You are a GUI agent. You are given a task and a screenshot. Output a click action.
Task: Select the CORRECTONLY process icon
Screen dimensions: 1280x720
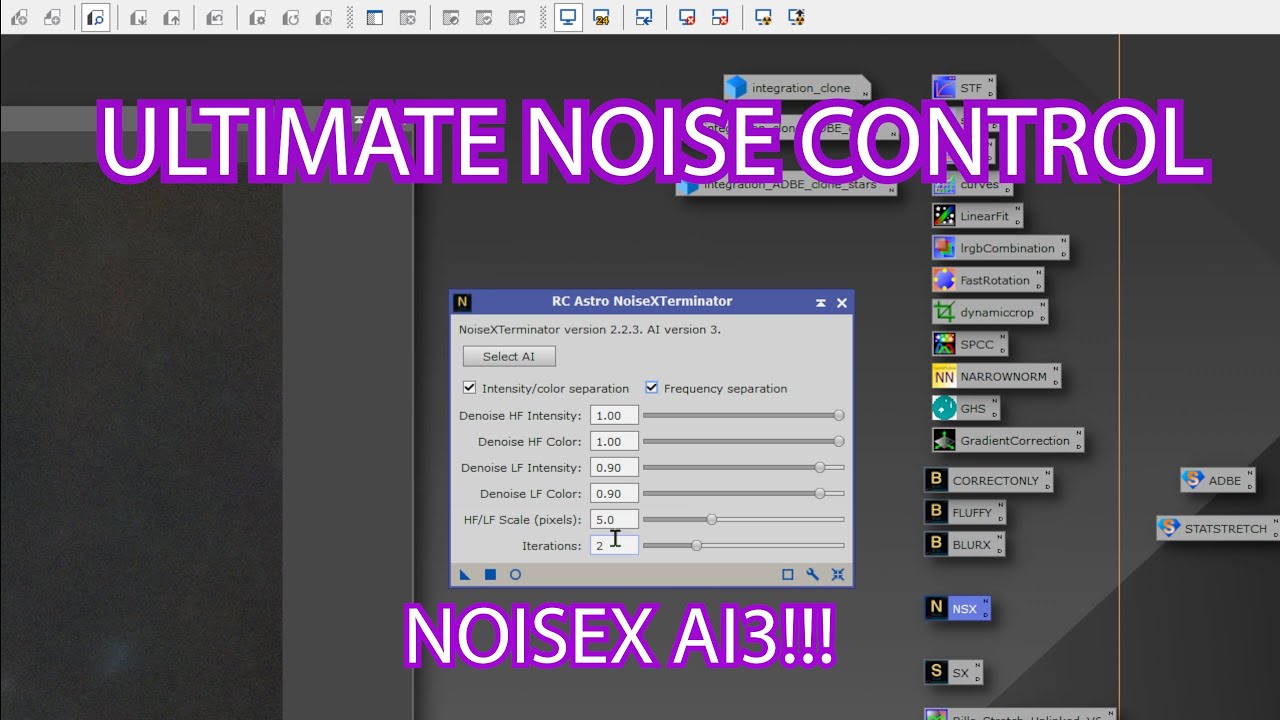click(988, 480)
